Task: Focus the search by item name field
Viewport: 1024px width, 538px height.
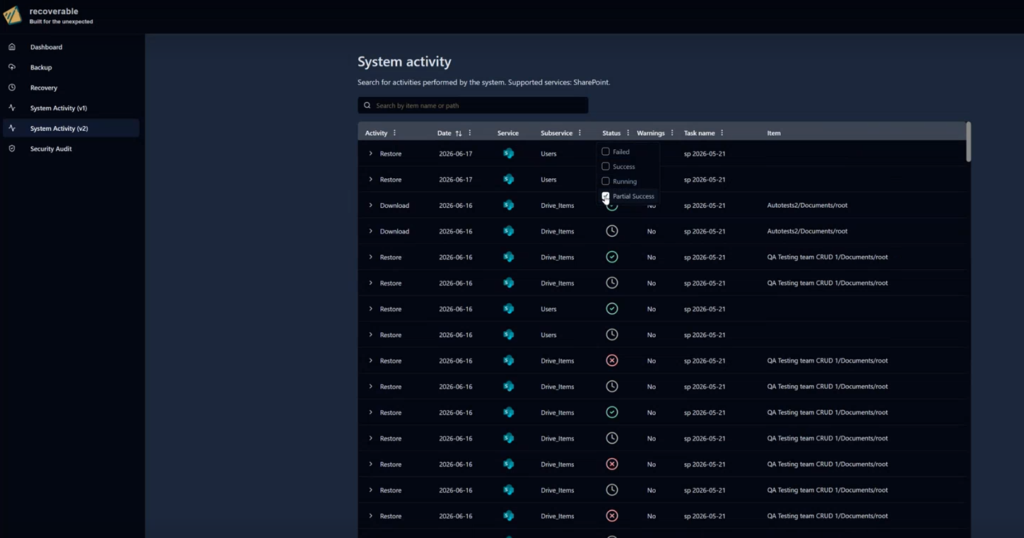Action: [x=473, y=105]
